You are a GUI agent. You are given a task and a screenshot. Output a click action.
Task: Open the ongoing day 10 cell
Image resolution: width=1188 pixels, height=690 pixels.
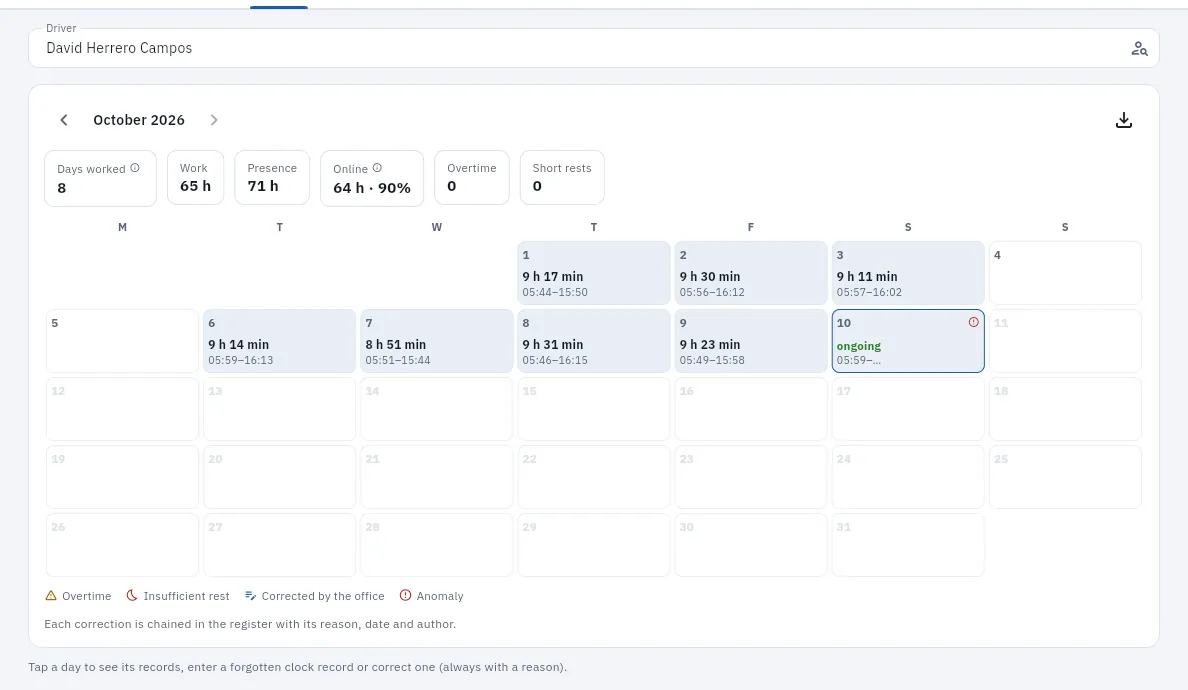click(x=908, y=341)
